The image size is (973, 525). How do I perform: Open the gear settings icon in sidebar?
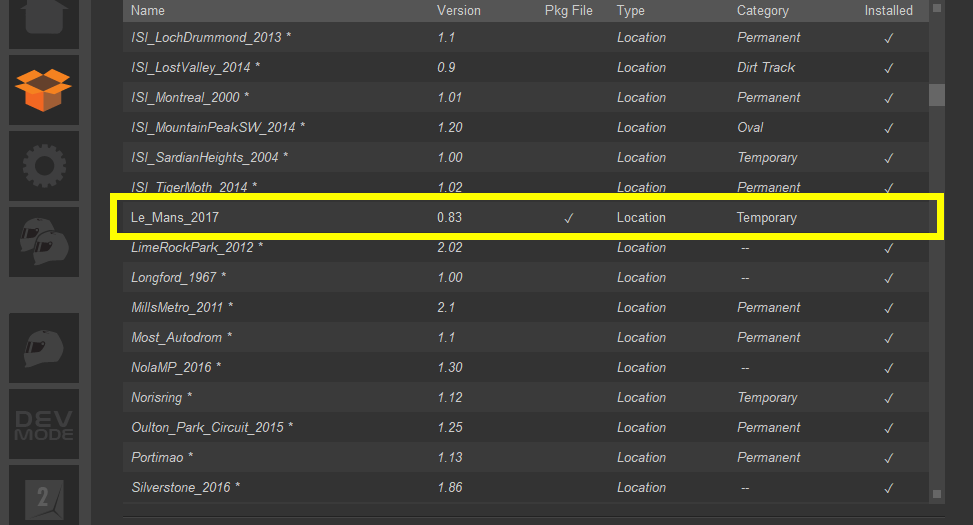pyautogui.click(x=43, y=166)
